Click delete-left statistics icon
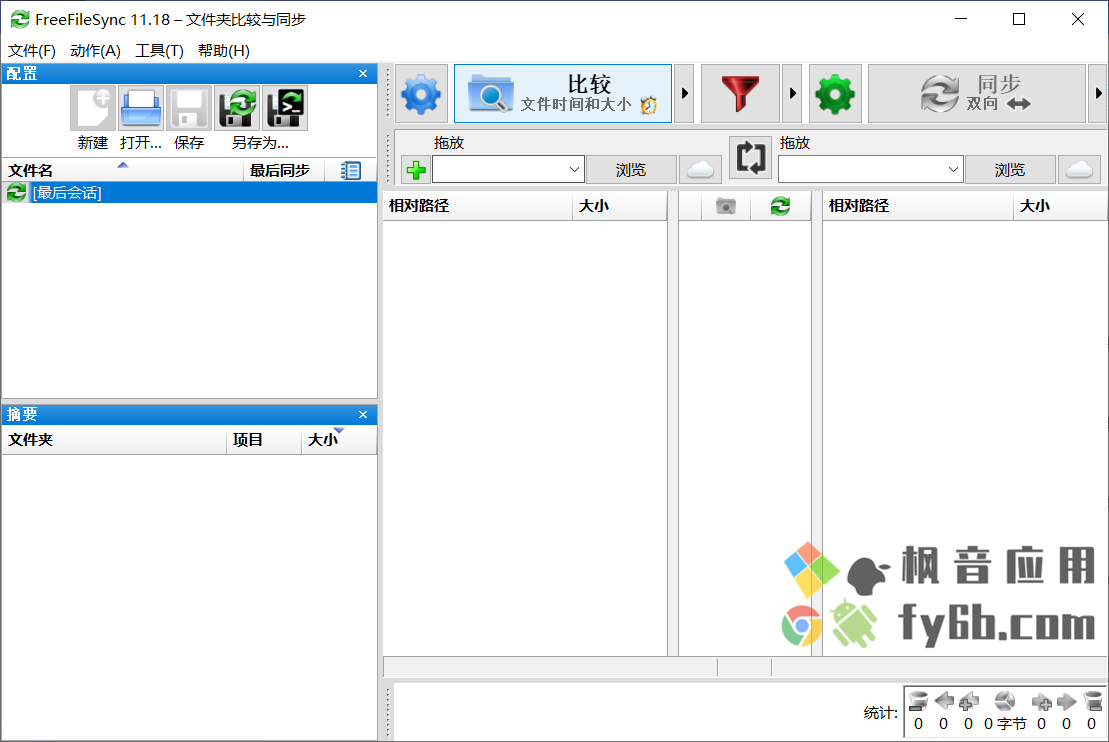The image size is (1109, 742). pyautogui.click(x=918, y=701)
